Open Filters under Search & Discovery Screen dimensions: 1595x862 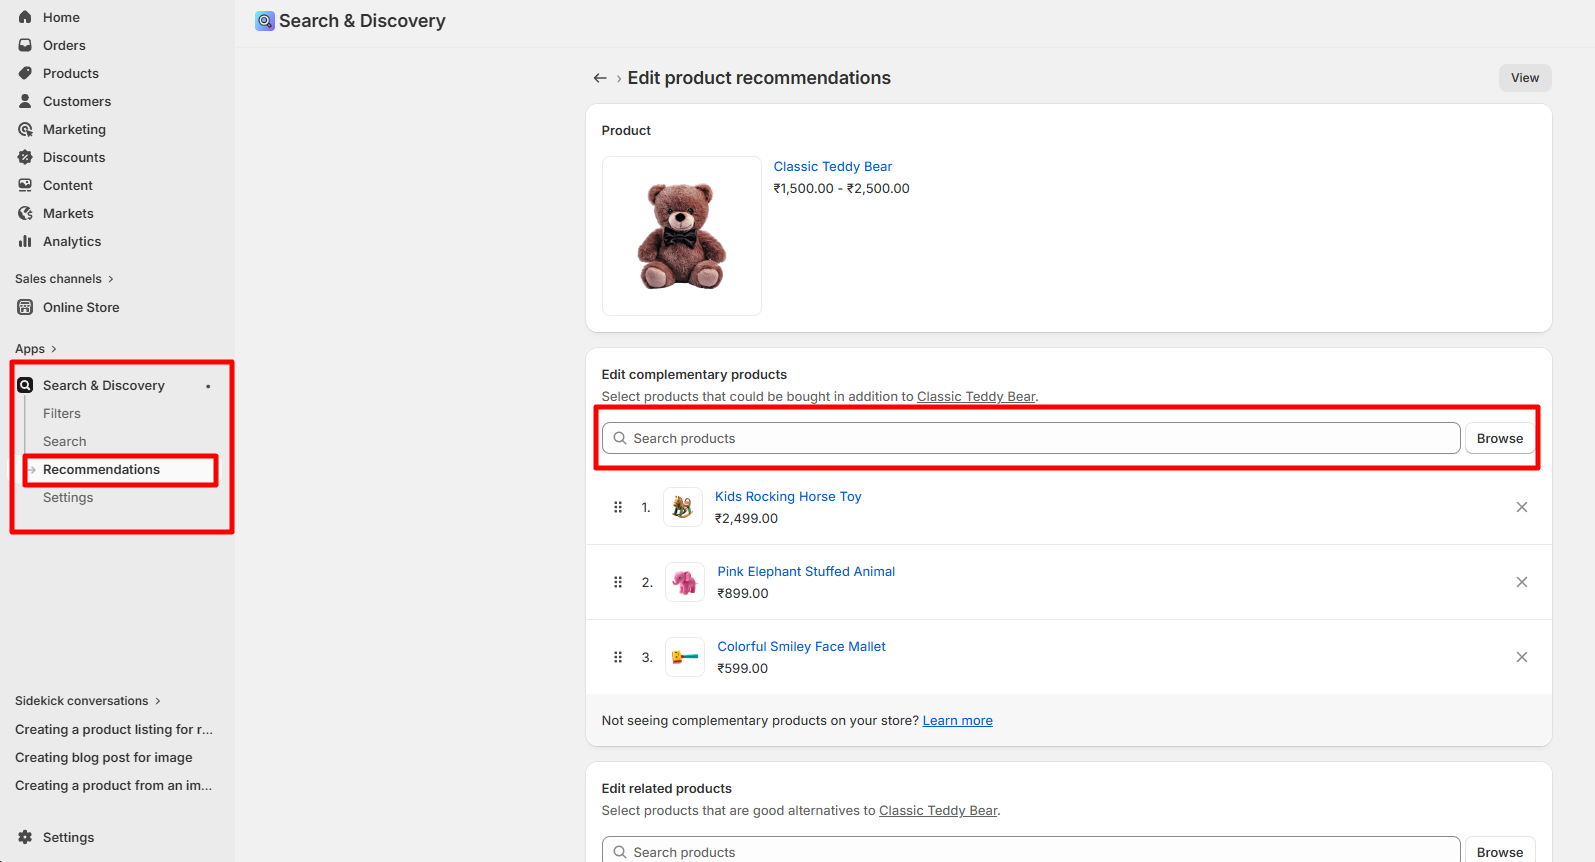coord(62,413)
